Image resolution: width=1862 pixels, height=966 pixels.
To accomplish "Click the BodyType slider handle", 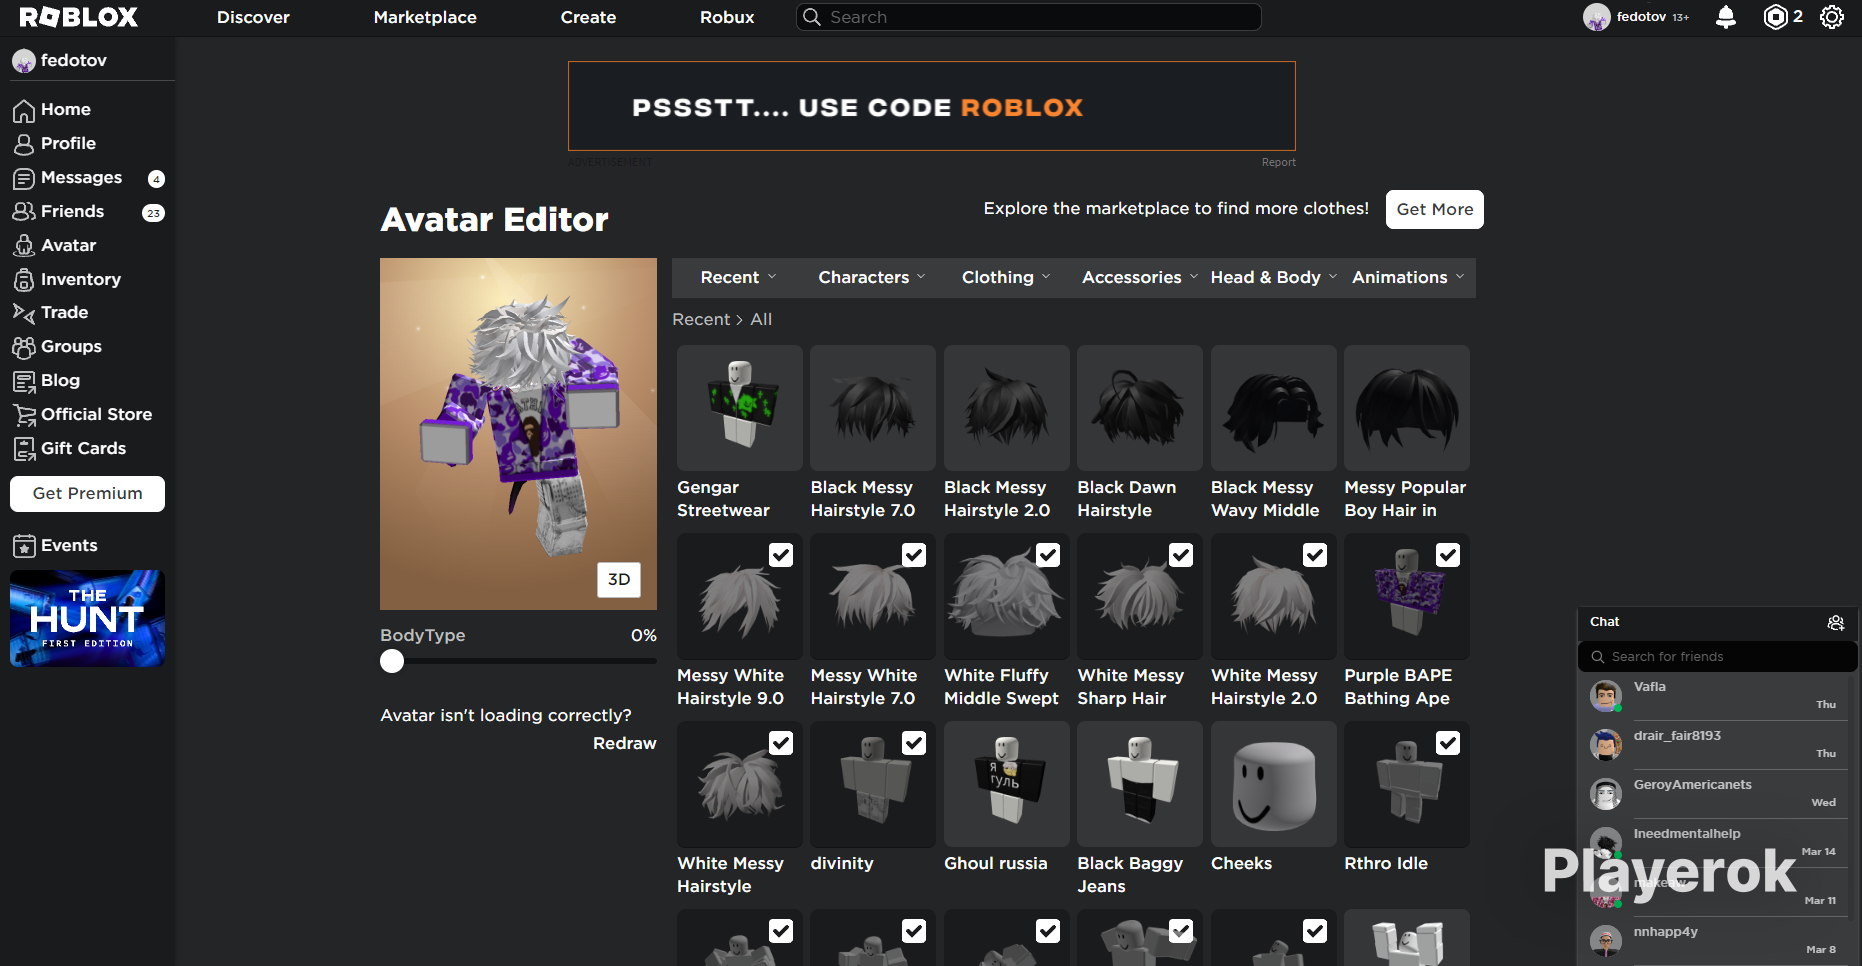I will (392, 661).
